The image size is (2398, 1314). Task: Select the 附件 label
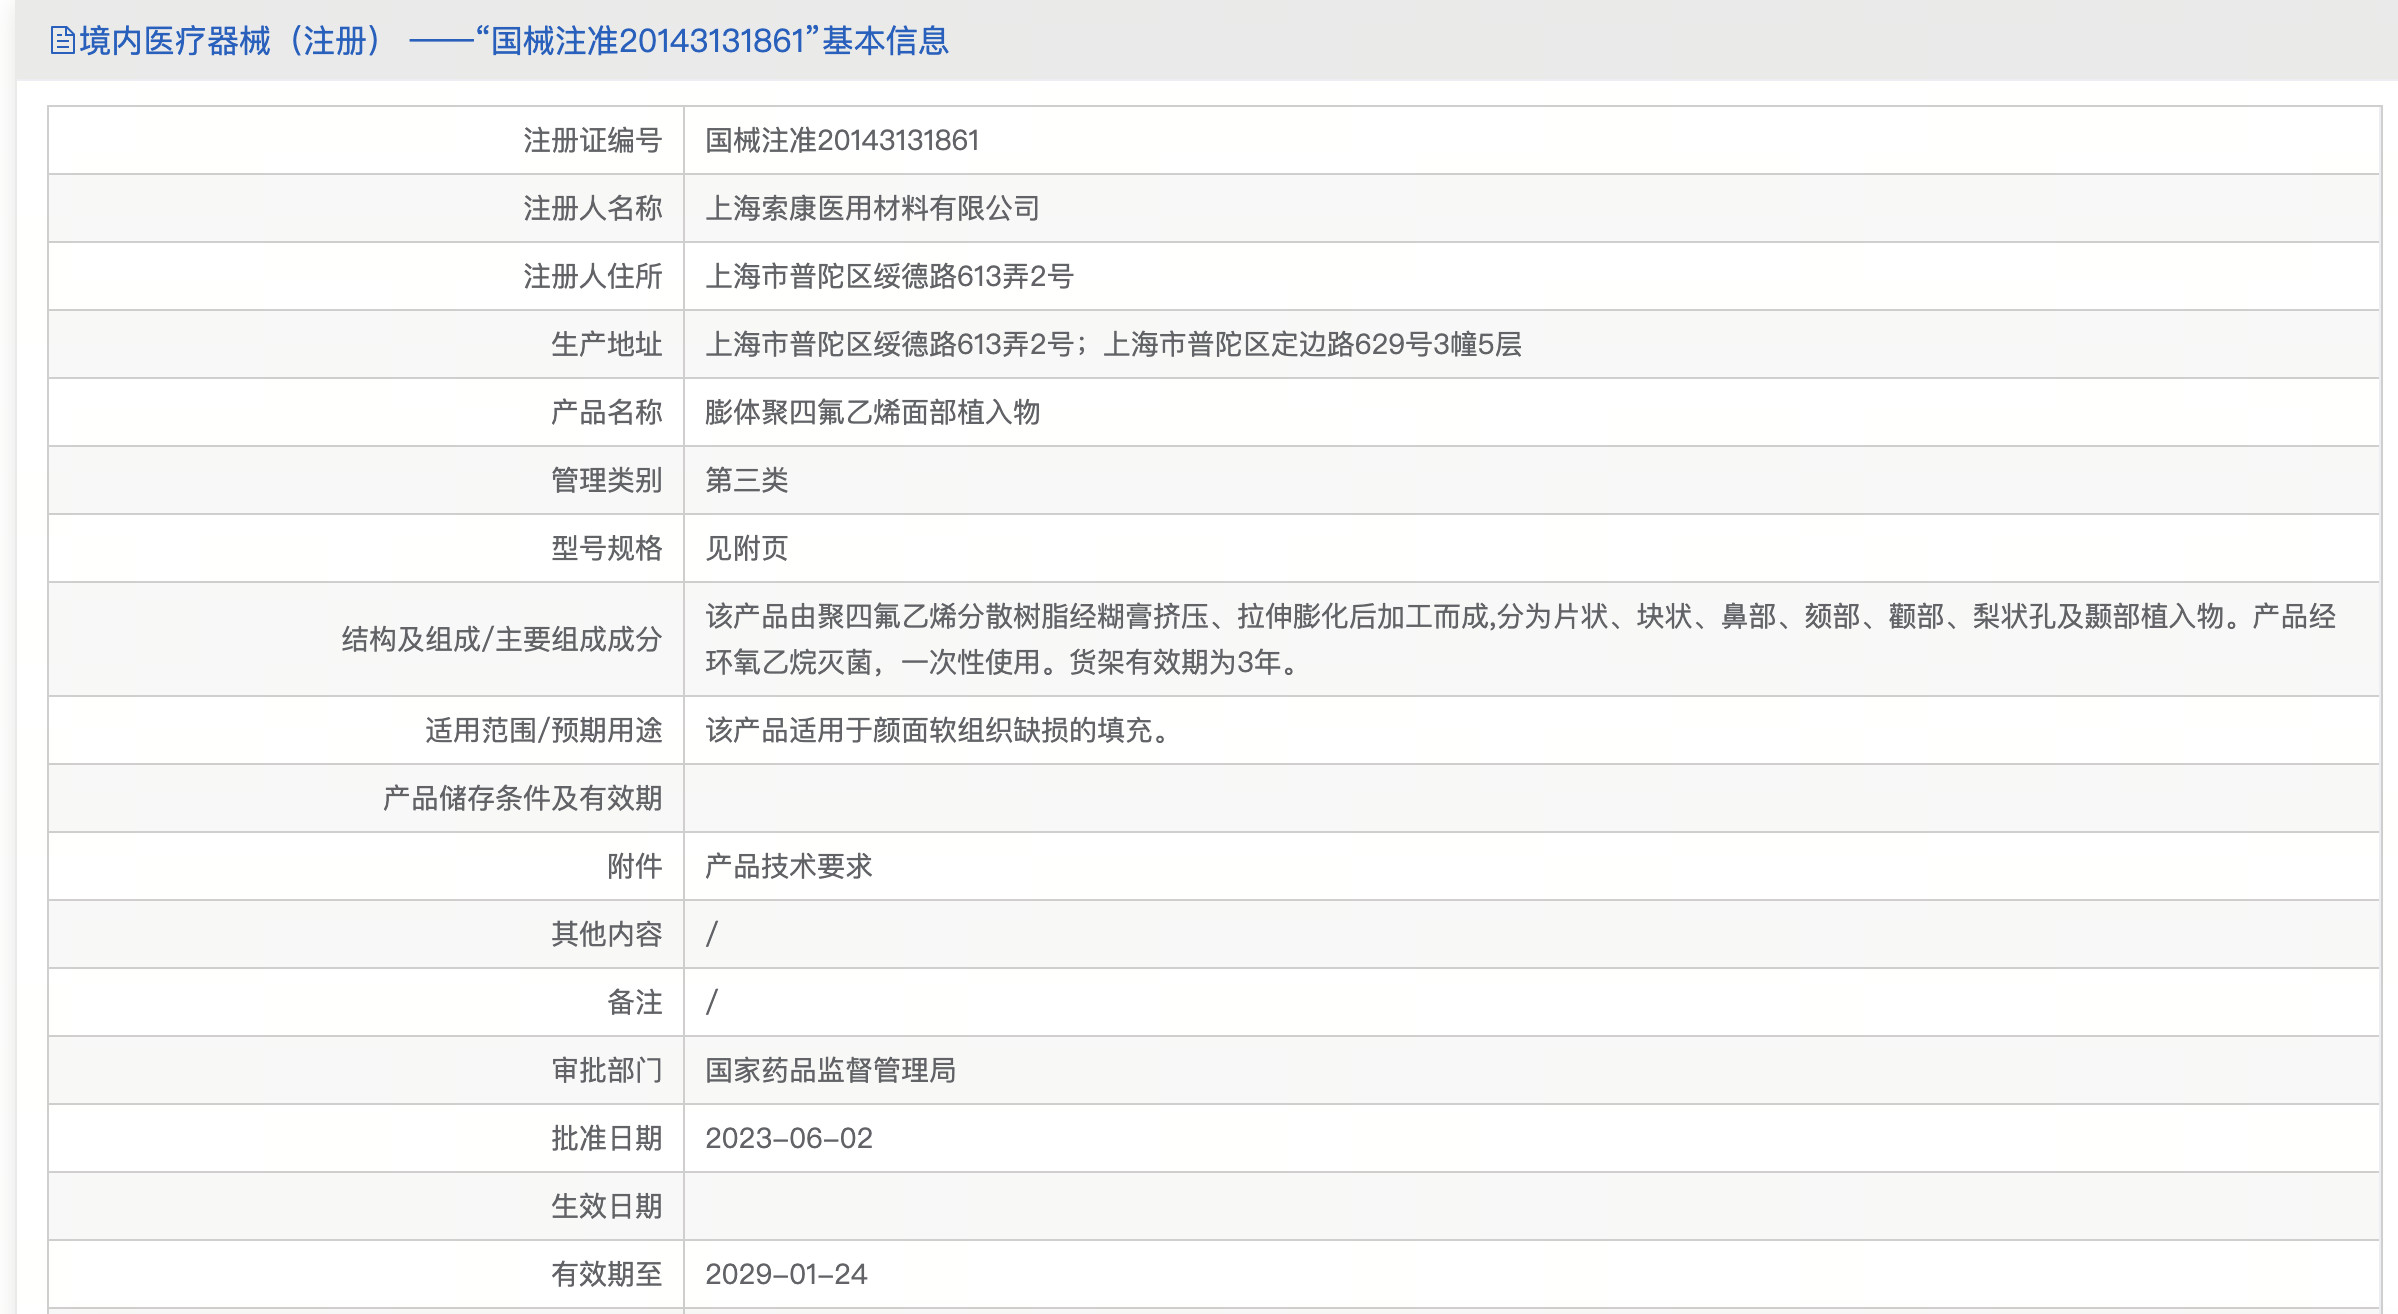(x=634, y=866)
